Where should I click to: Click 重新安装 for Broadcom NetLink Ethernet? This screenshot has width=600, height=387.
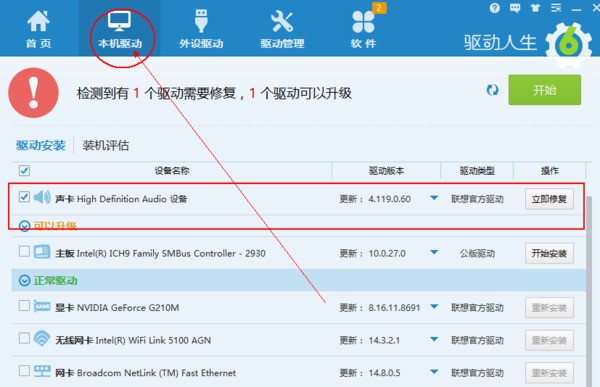coord(549,373)
